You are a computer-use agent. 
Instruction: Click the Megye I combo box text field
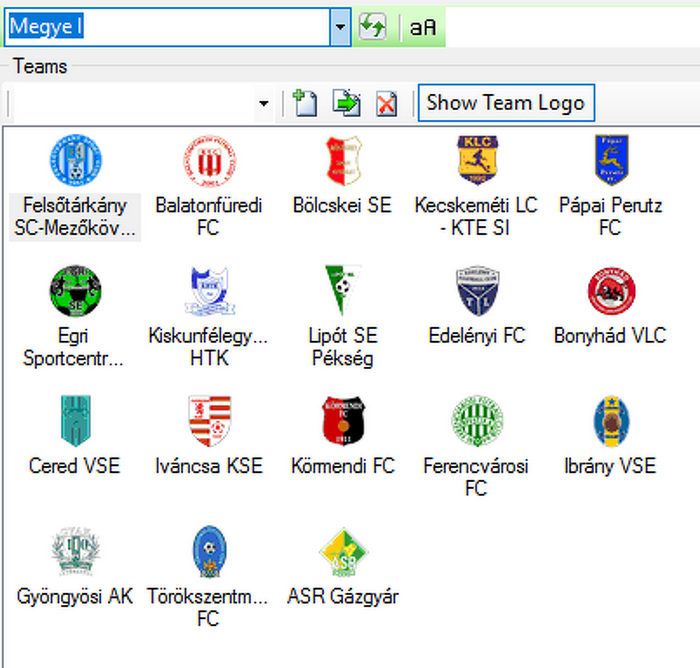(167, 27)
